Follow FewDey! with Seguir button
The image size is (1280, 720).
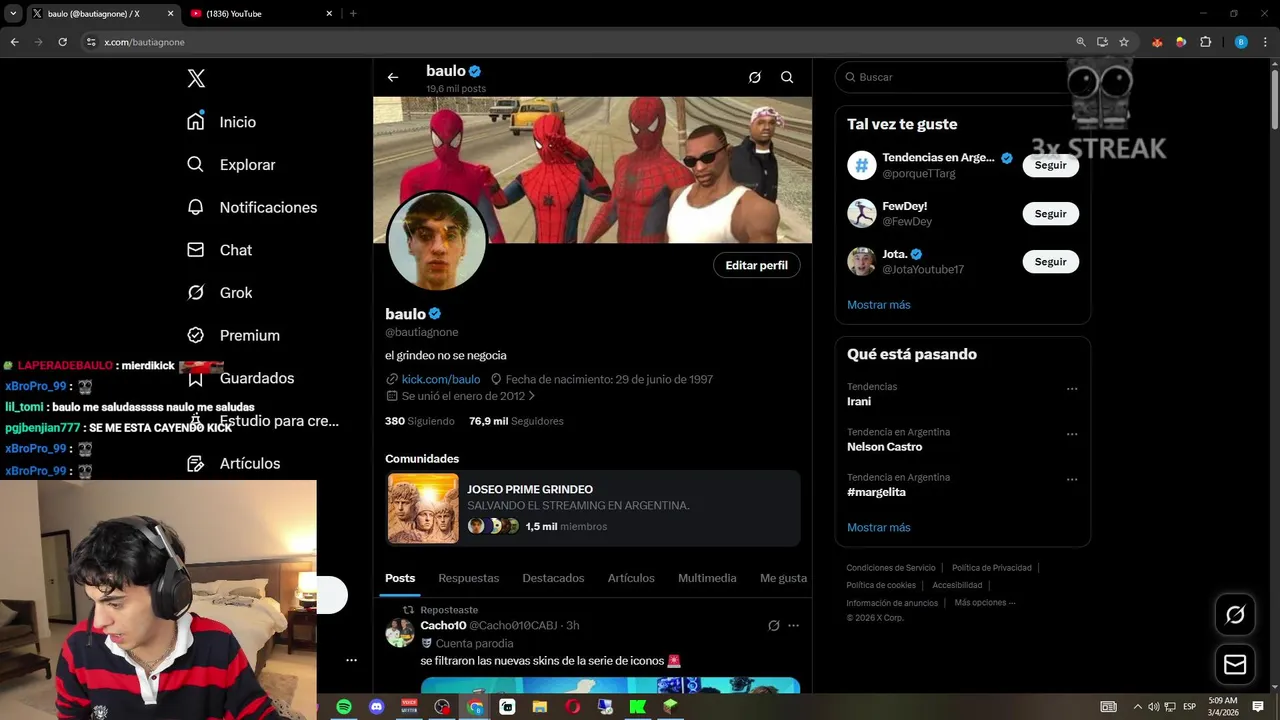[1050, 213]
